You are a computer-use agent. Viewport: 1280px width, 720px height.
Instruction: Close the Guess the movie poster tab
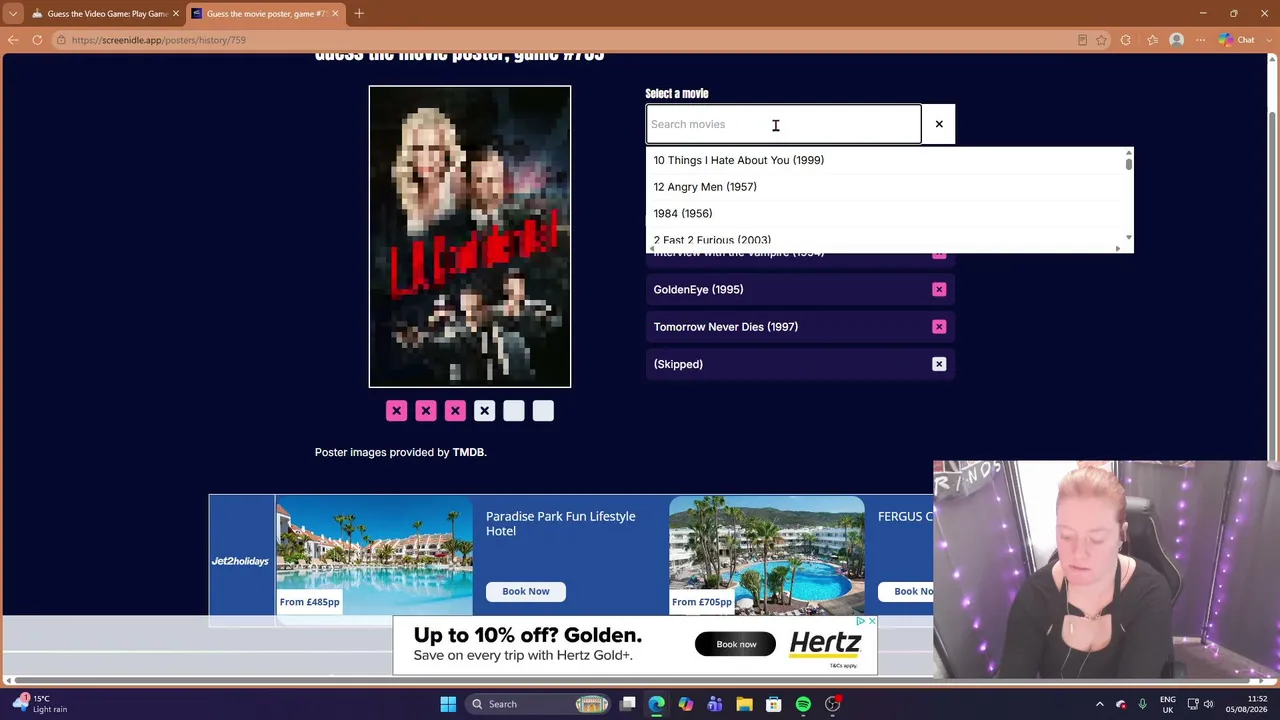coord(335,14)
